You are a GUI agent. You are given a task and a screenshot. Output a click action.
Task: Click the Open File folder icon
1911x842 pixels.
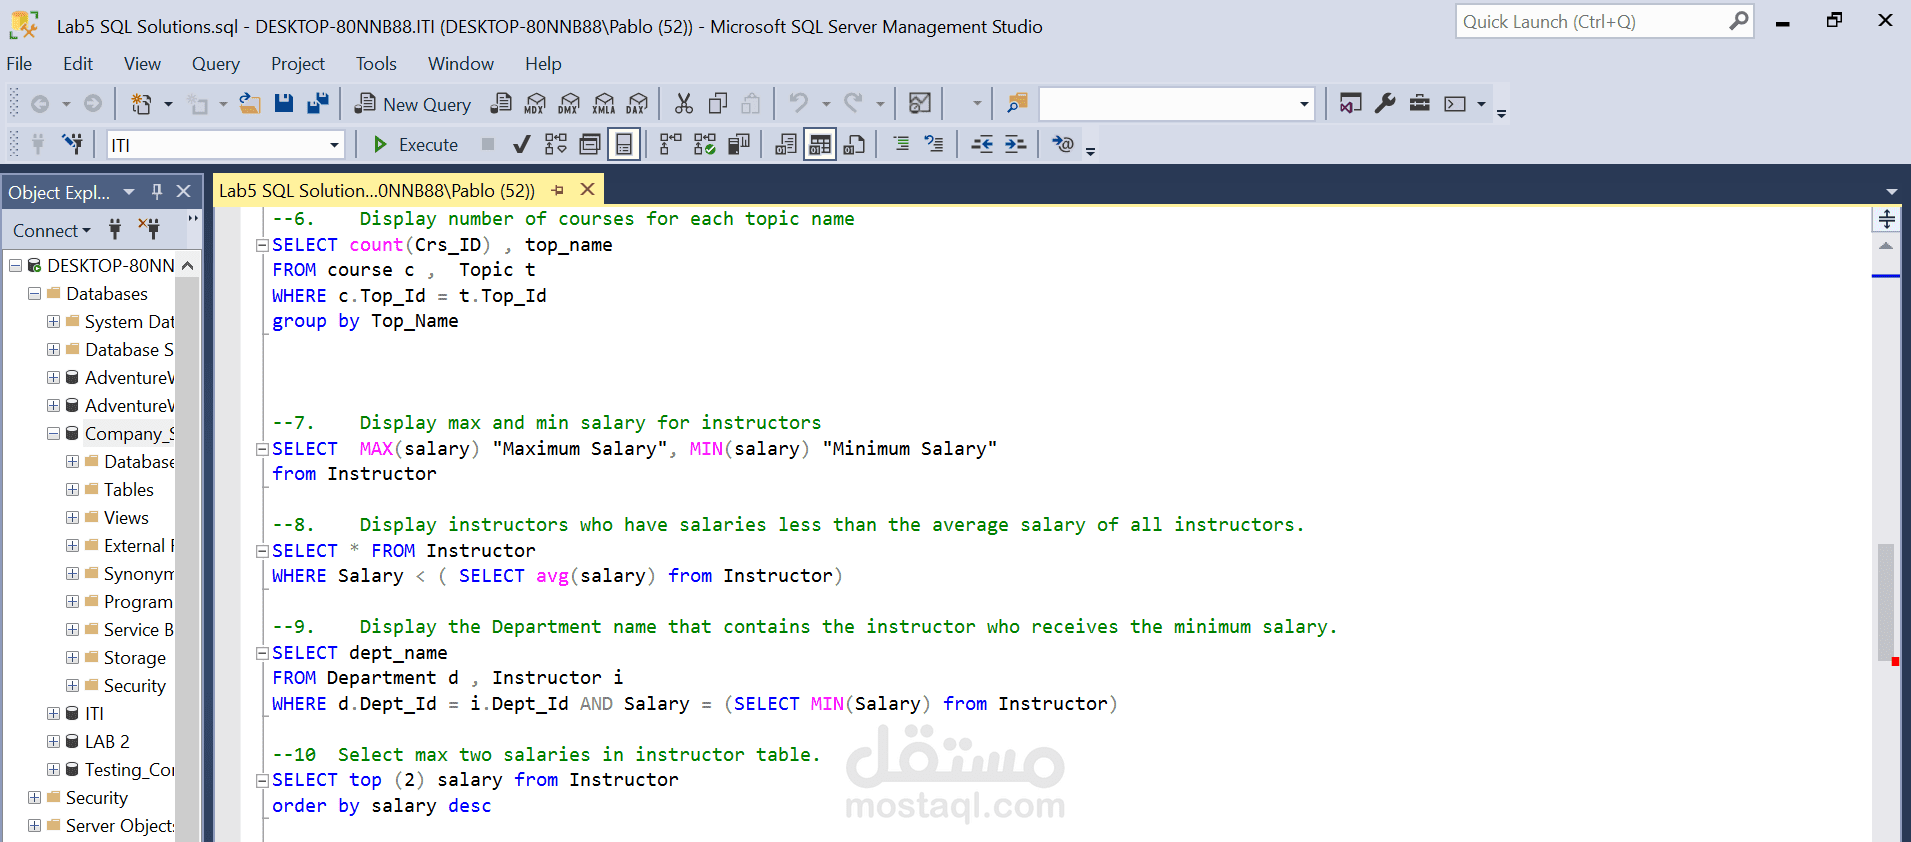[250, 104]
